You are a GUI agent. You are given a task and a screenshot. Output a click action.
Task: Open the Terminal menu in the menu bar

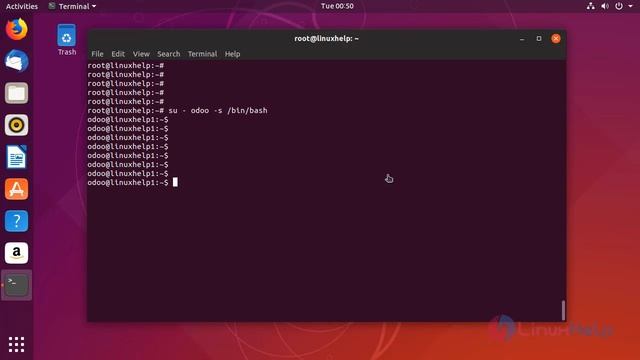click(x=202, y=54)
